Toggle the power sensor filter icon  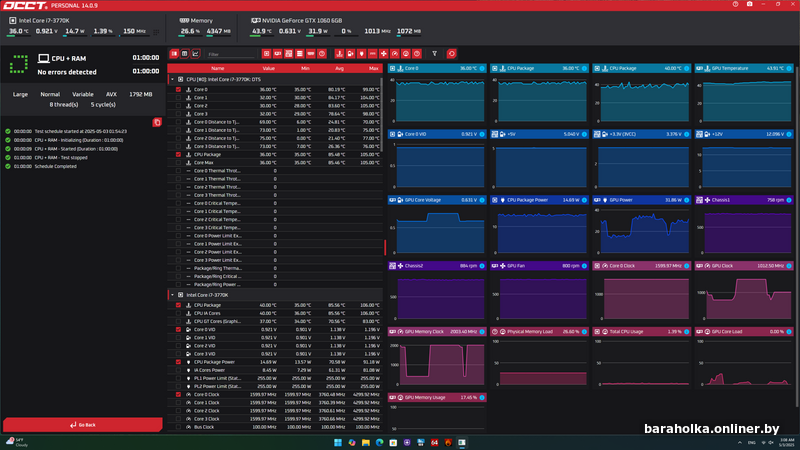point(362,54)
